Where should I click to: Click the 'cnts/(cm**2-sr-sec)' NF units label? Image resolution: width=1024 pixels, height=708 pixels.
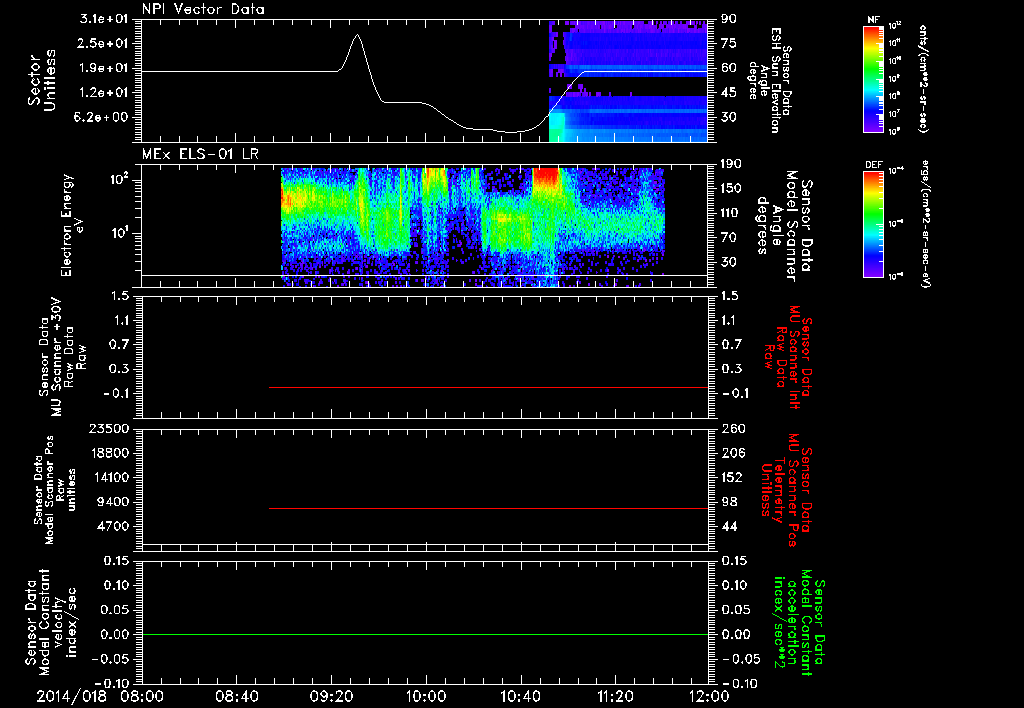[923, 78]
